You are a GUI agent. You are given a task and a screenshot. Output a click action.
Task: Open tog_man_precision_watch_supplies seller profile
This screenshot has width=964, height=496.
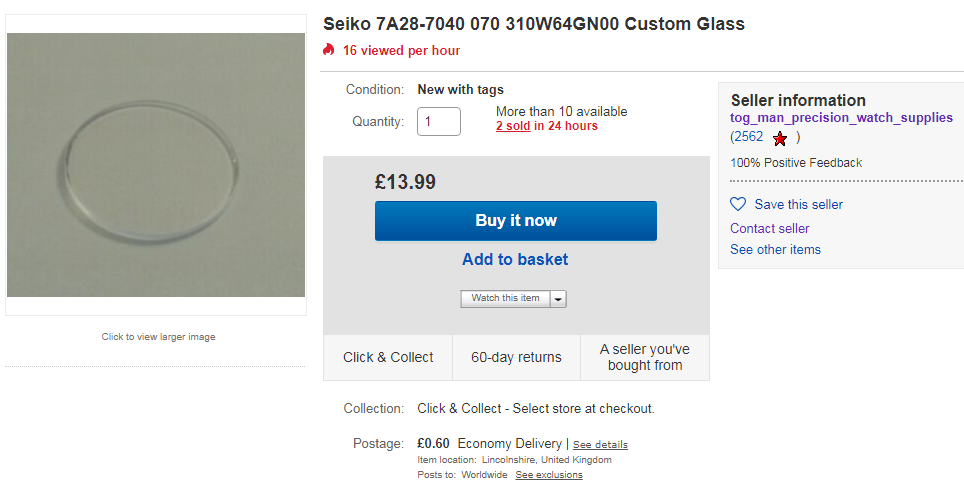[841, 118]
